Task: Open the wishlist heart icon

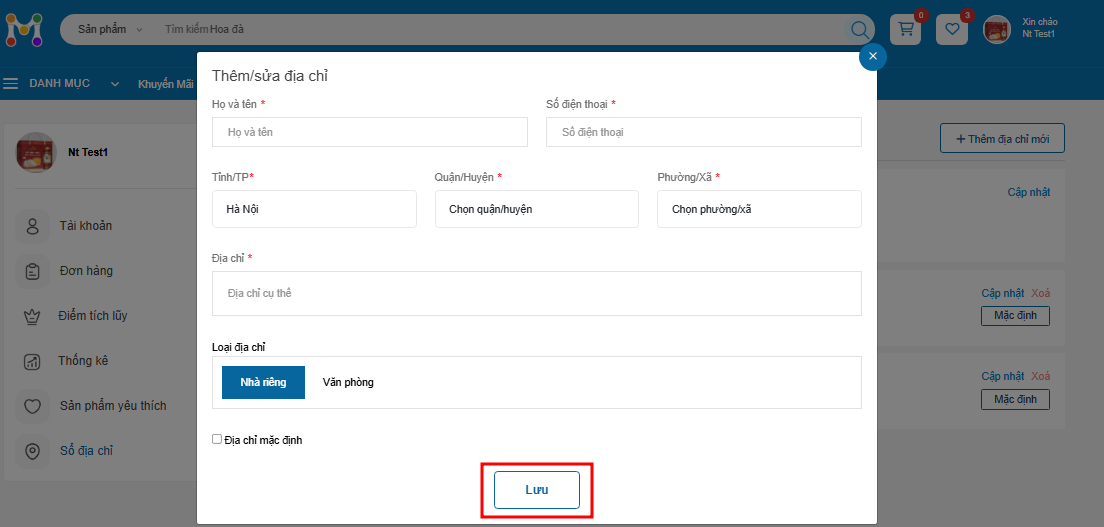Action: point(951,30)
